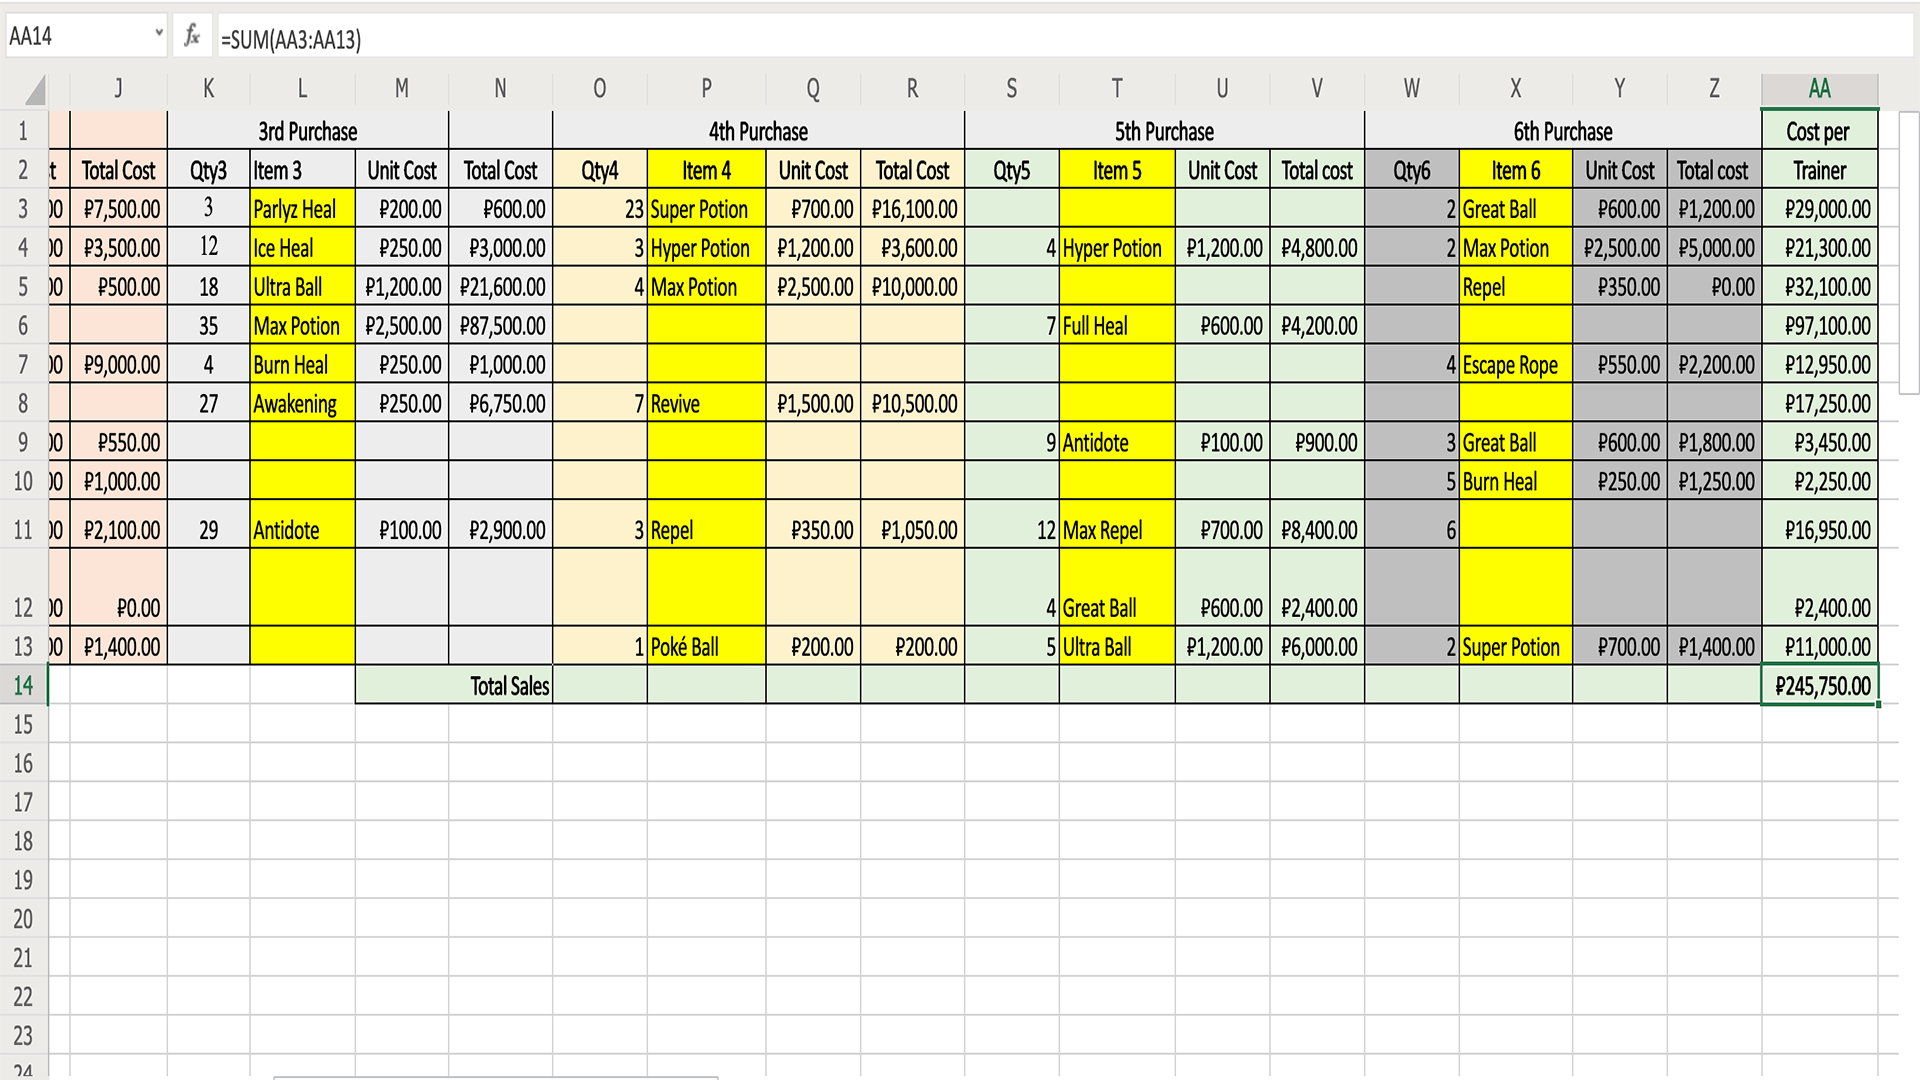Viewport: 1920px width, 1080px height.
Task: Select column T header
Action: tap(1116, 89)
